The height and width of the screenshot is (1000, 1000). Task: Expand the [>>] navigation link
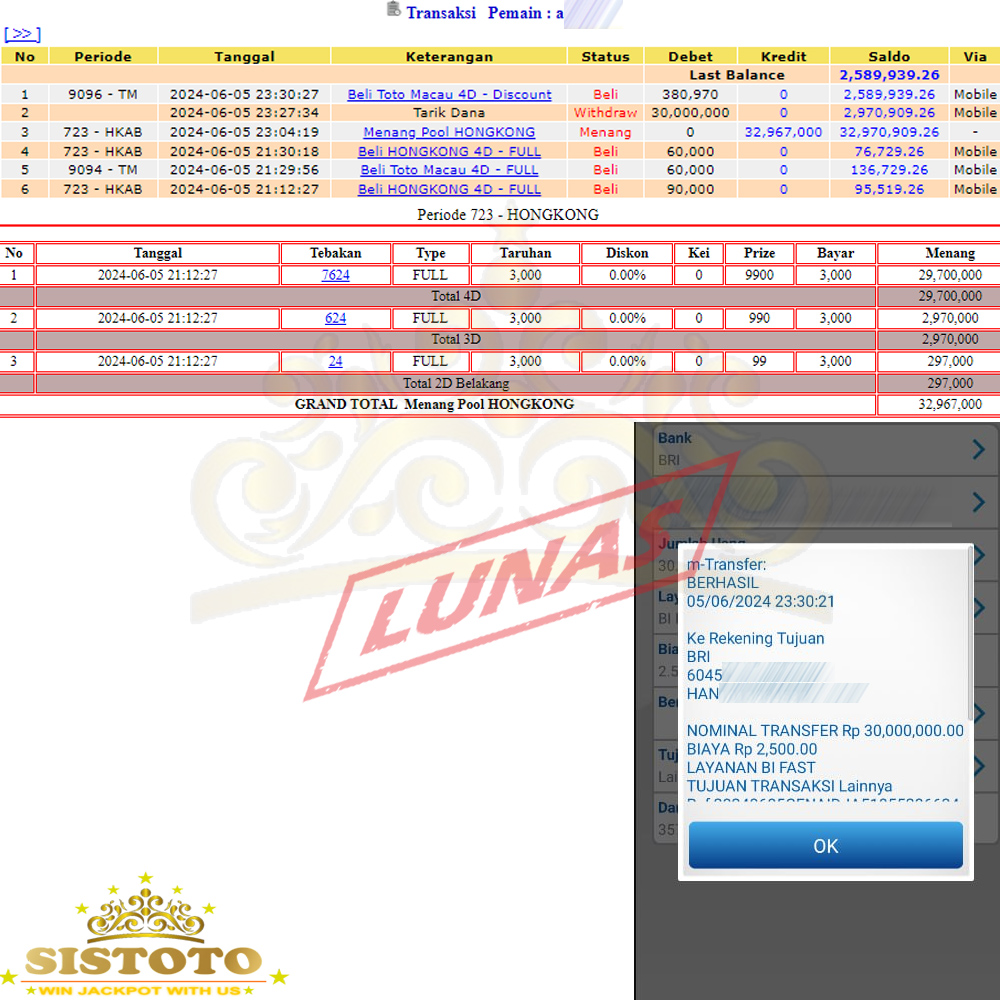tap(22, 34)
